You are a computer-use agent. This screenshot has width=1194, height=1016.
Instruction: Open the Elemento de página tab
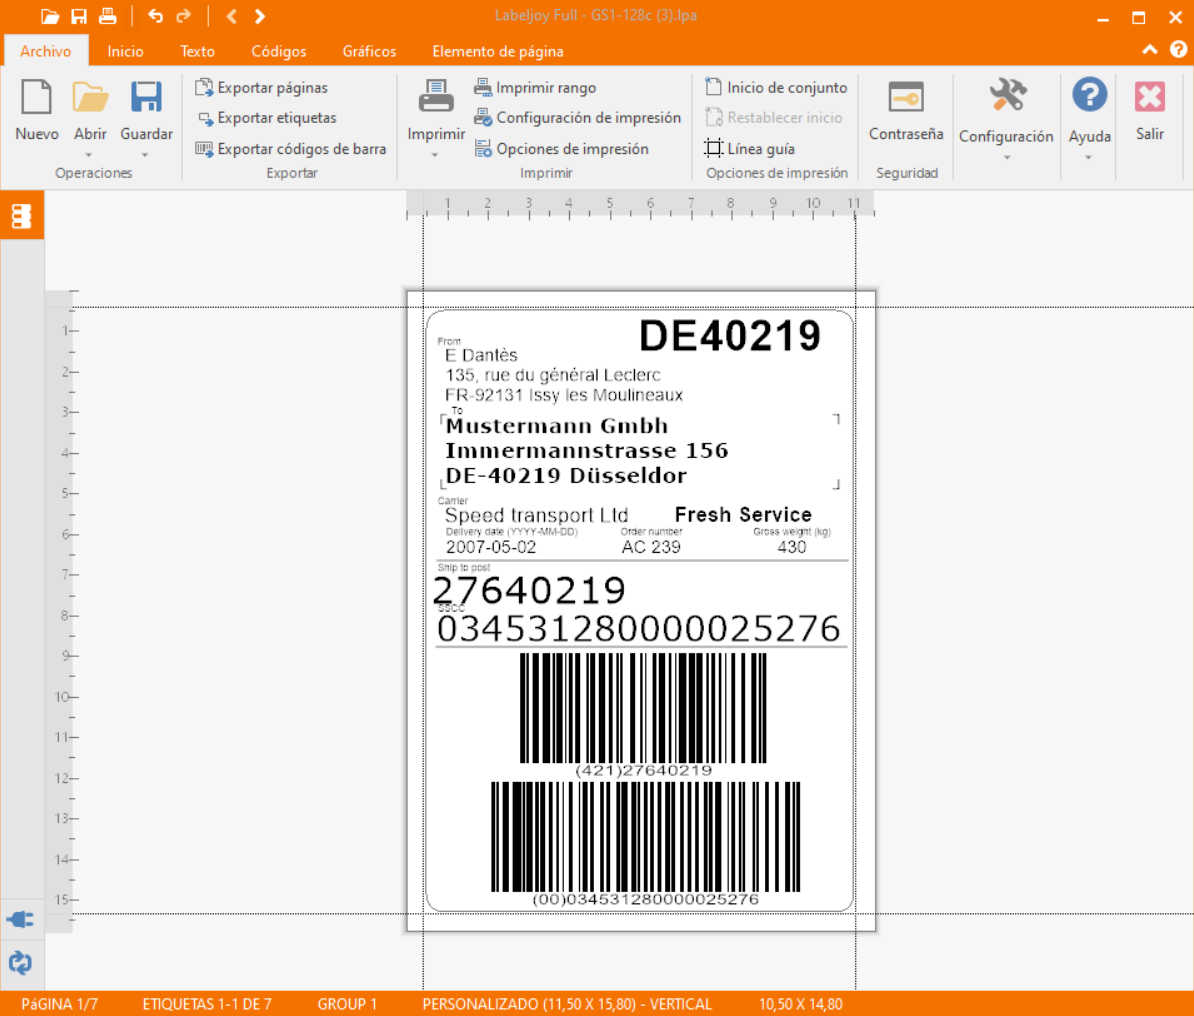[x=498, y=51]
